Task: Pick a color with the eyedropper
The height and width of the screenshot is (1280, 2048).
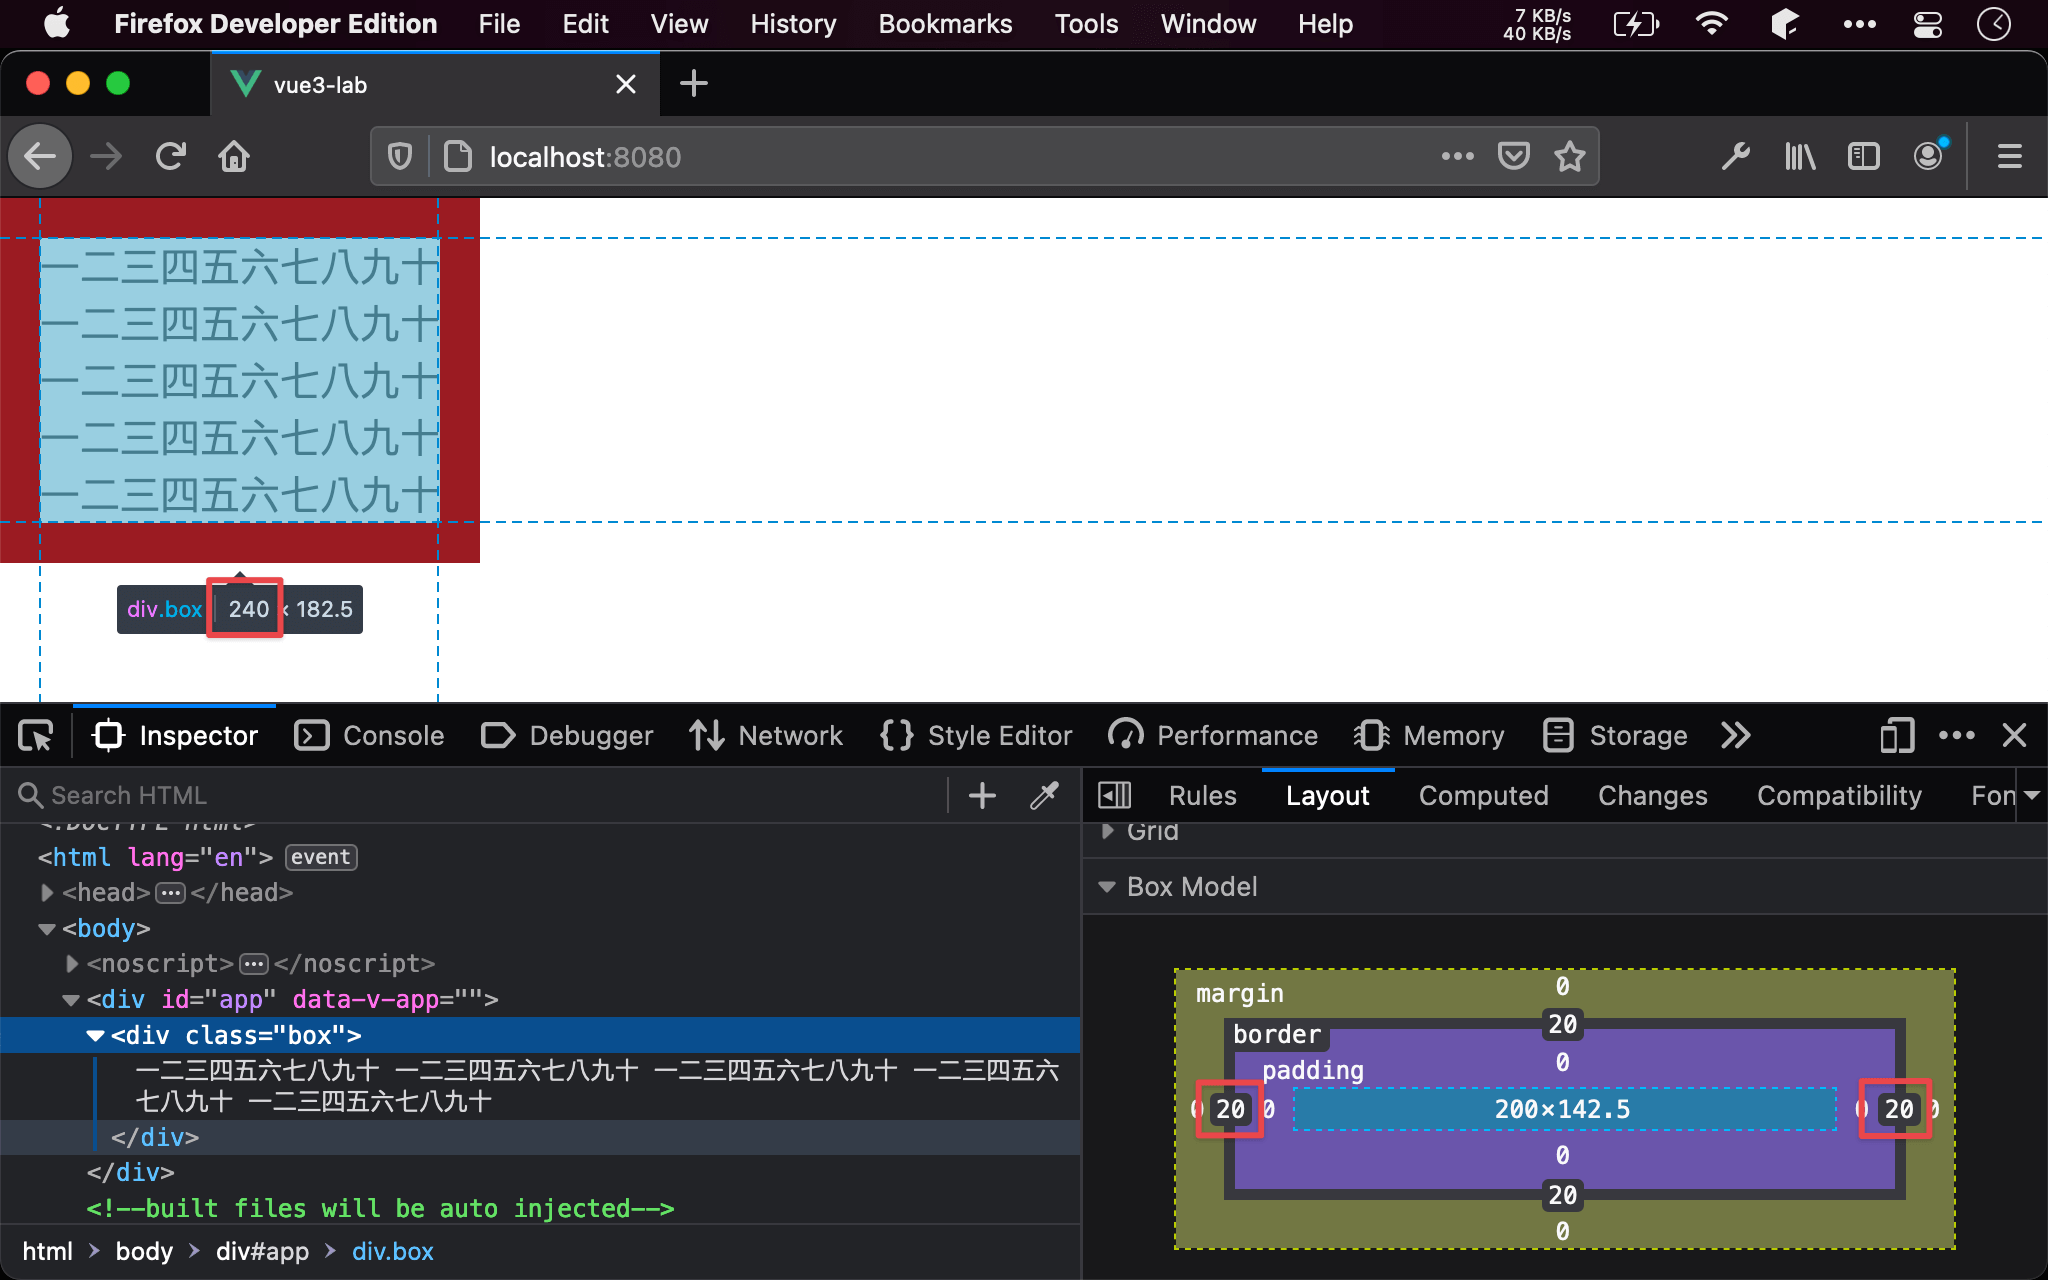Action: coord(1045,795)
